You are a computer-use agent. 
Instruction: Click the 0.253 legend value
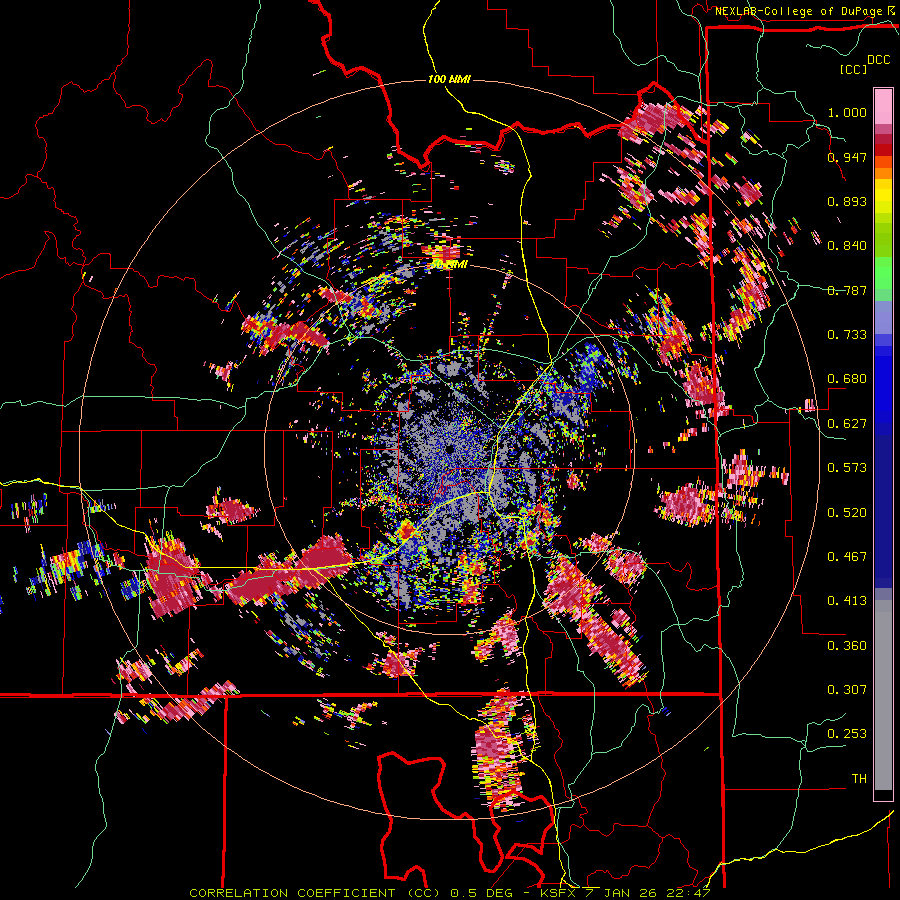[847, 734]
